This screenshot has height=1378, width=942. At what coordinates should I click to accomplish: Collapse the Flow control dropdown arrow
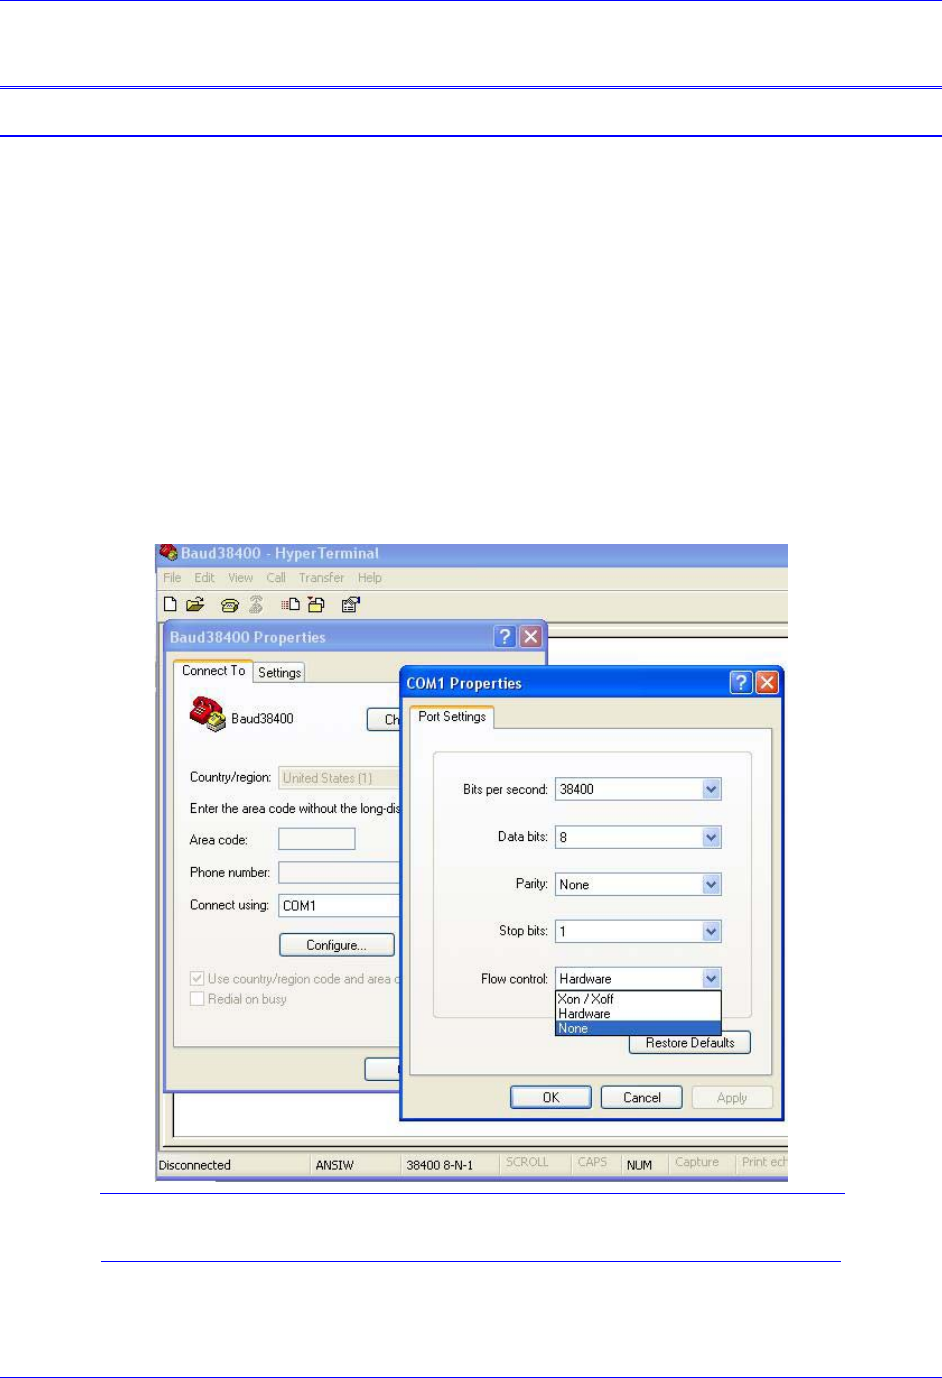pos(711,978)
